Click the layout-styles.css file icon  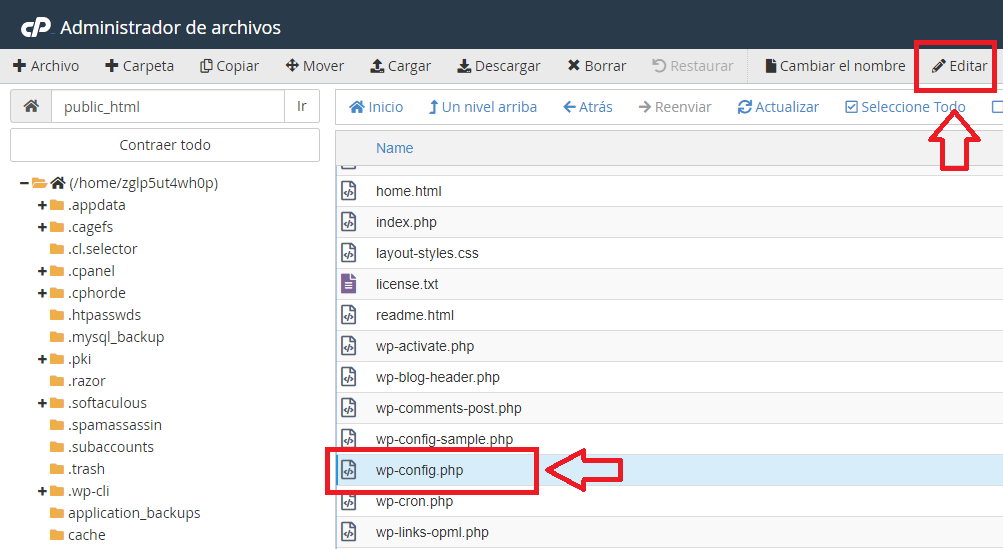[349, 253]
